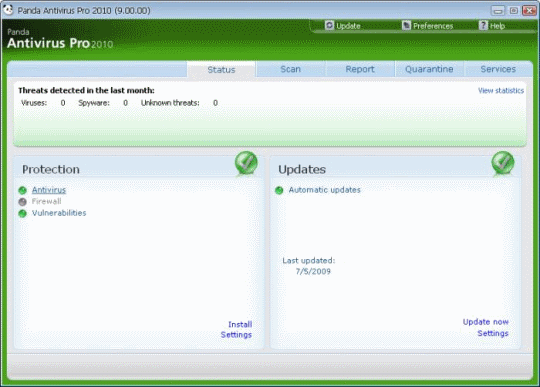The width and height of the screenshot is (540, 387).
Task: Click the green checkmark on Updates panel
Action: [503, 163]
